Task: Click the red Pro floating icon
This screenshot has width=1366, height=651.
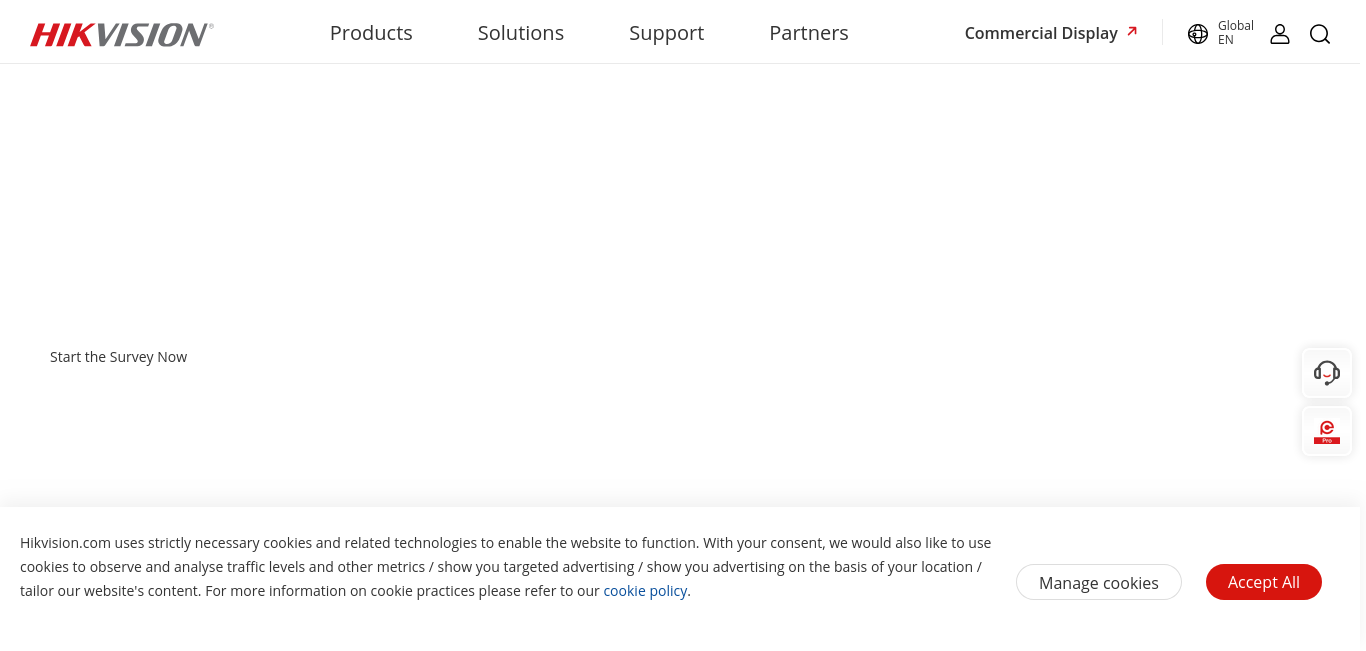Action: click(1327, 432)
